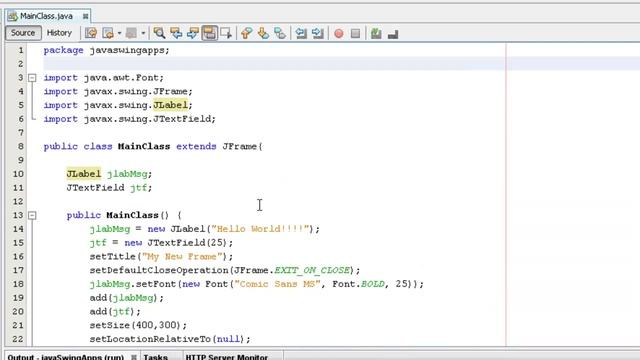Image resolution: width=640 pixels, height=360 pixels.
Task: Toggle Rectangular Selection mode
Action: click(x=226, y=33)
